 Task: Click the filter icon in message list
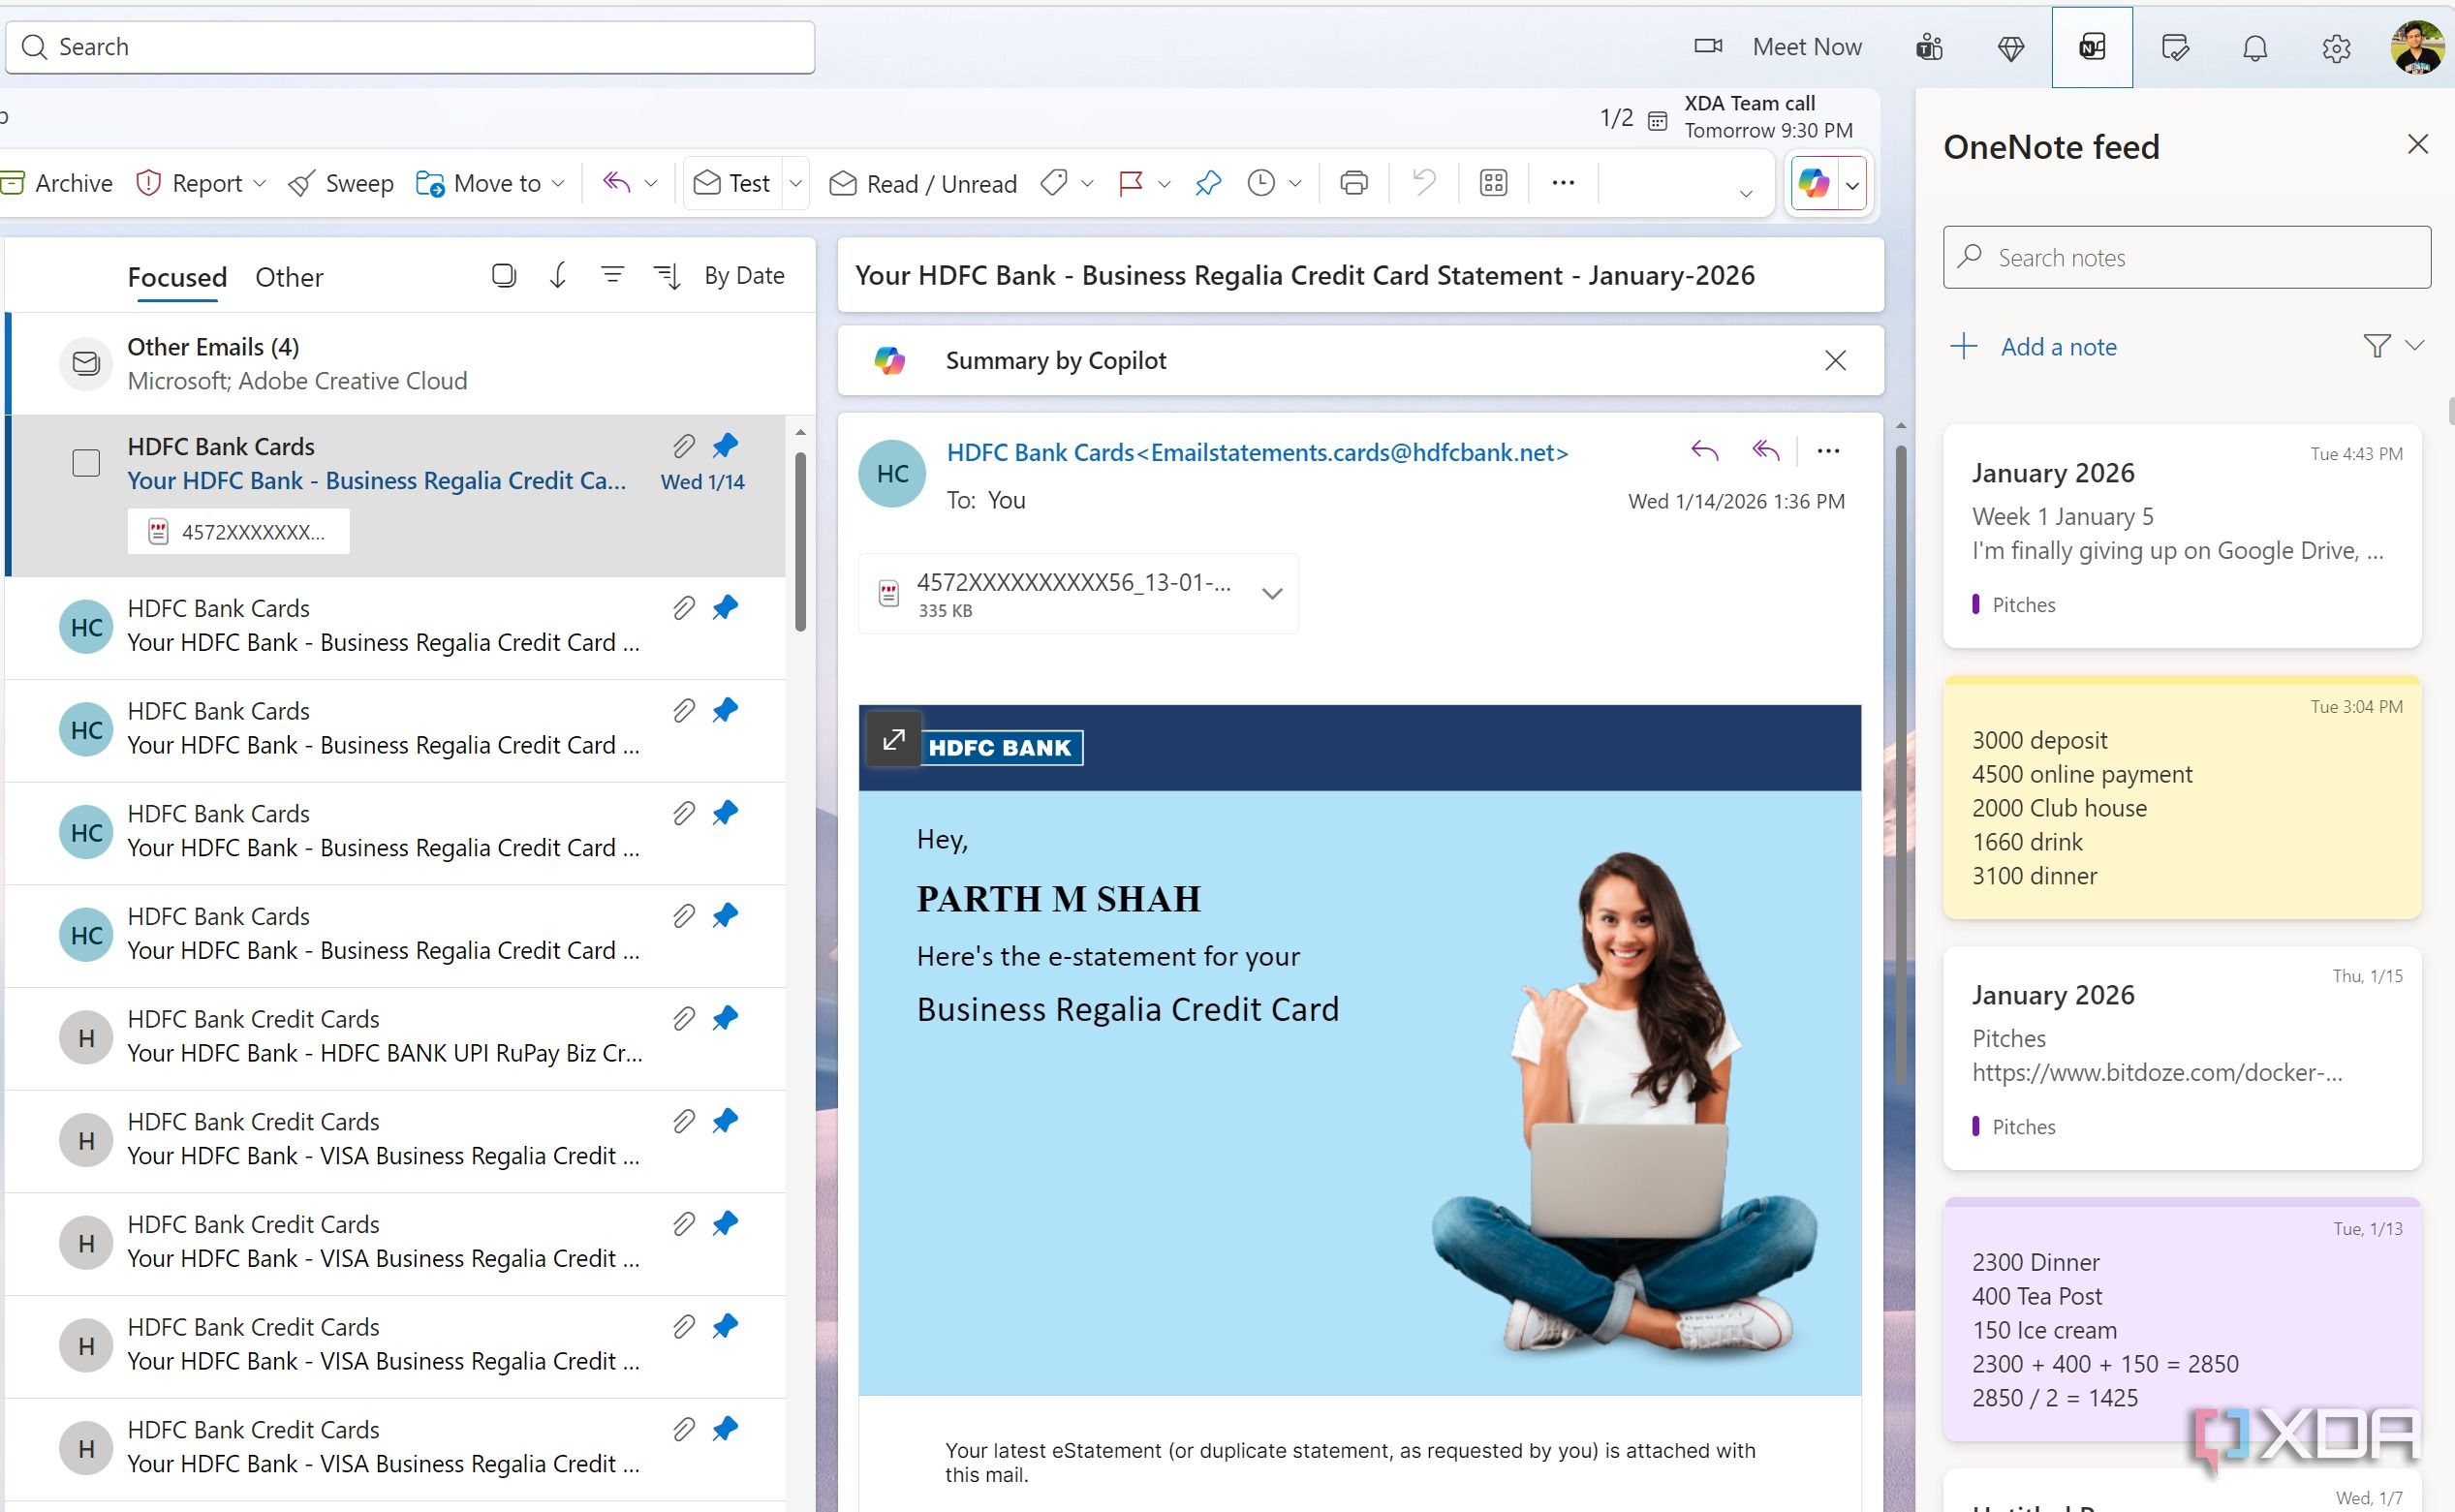(612, 275)
